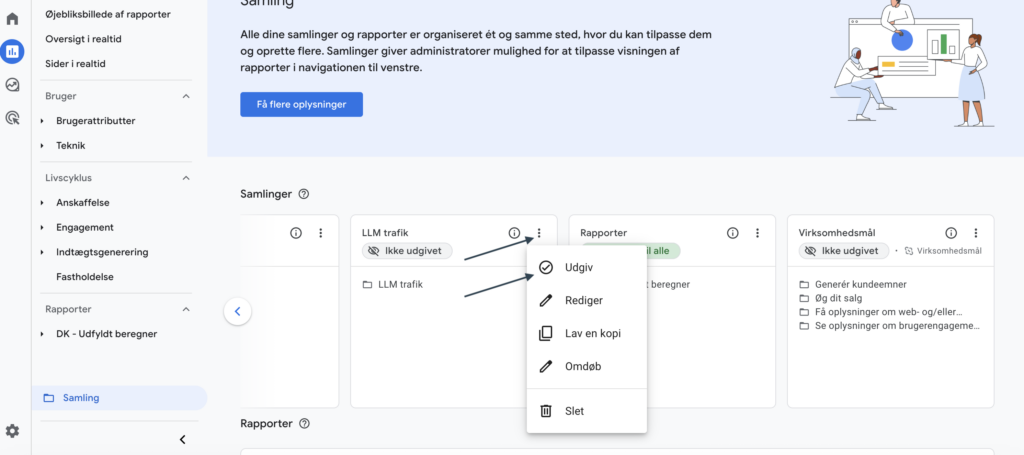Collapse the Livscyklus section
This screenshot has width=1024, height=455.
click(186, 178)
